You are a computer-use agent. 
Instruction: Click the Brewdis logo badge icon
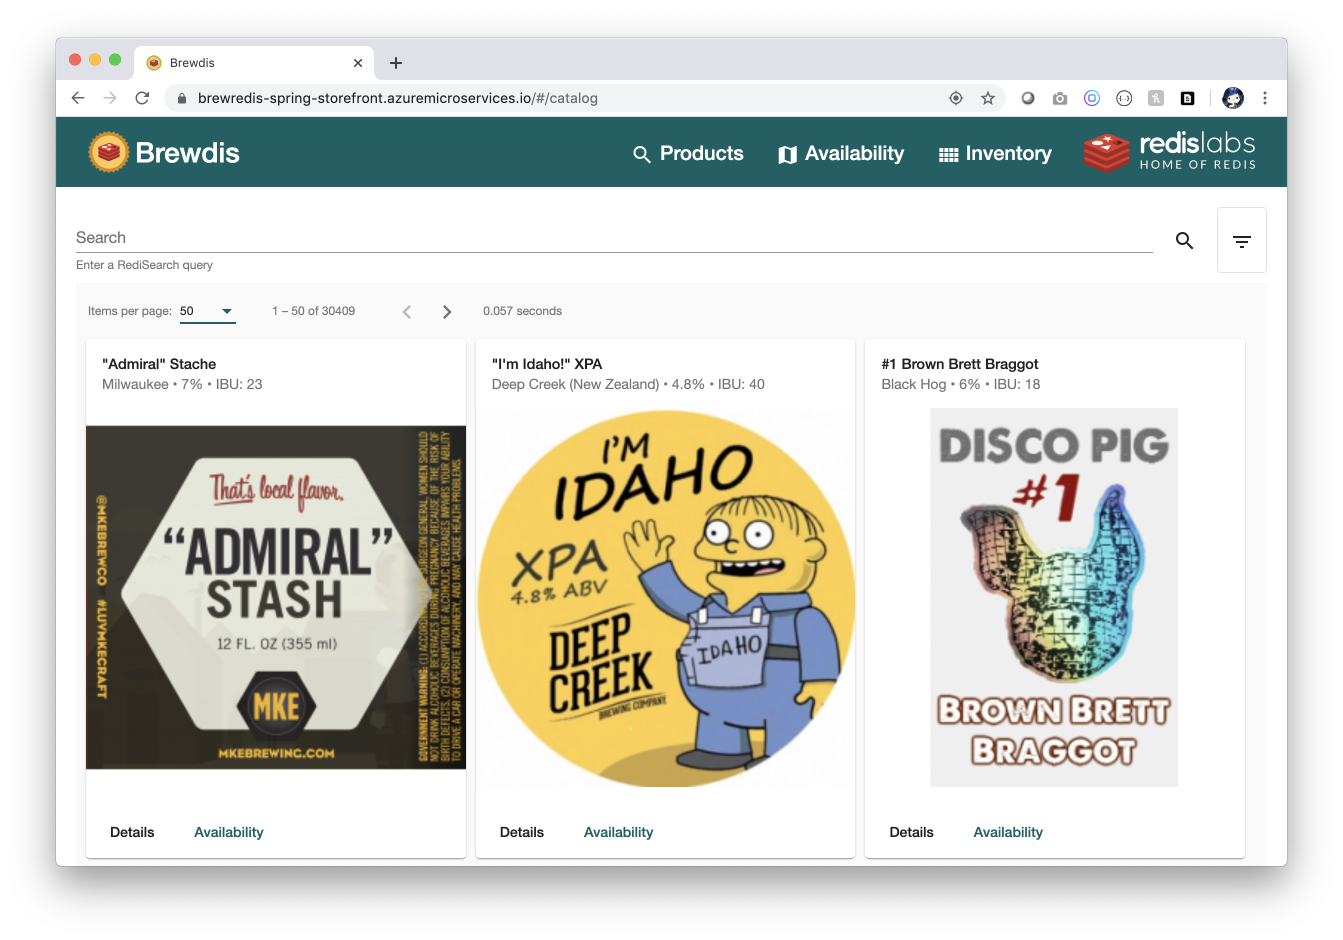click(109, 153)
